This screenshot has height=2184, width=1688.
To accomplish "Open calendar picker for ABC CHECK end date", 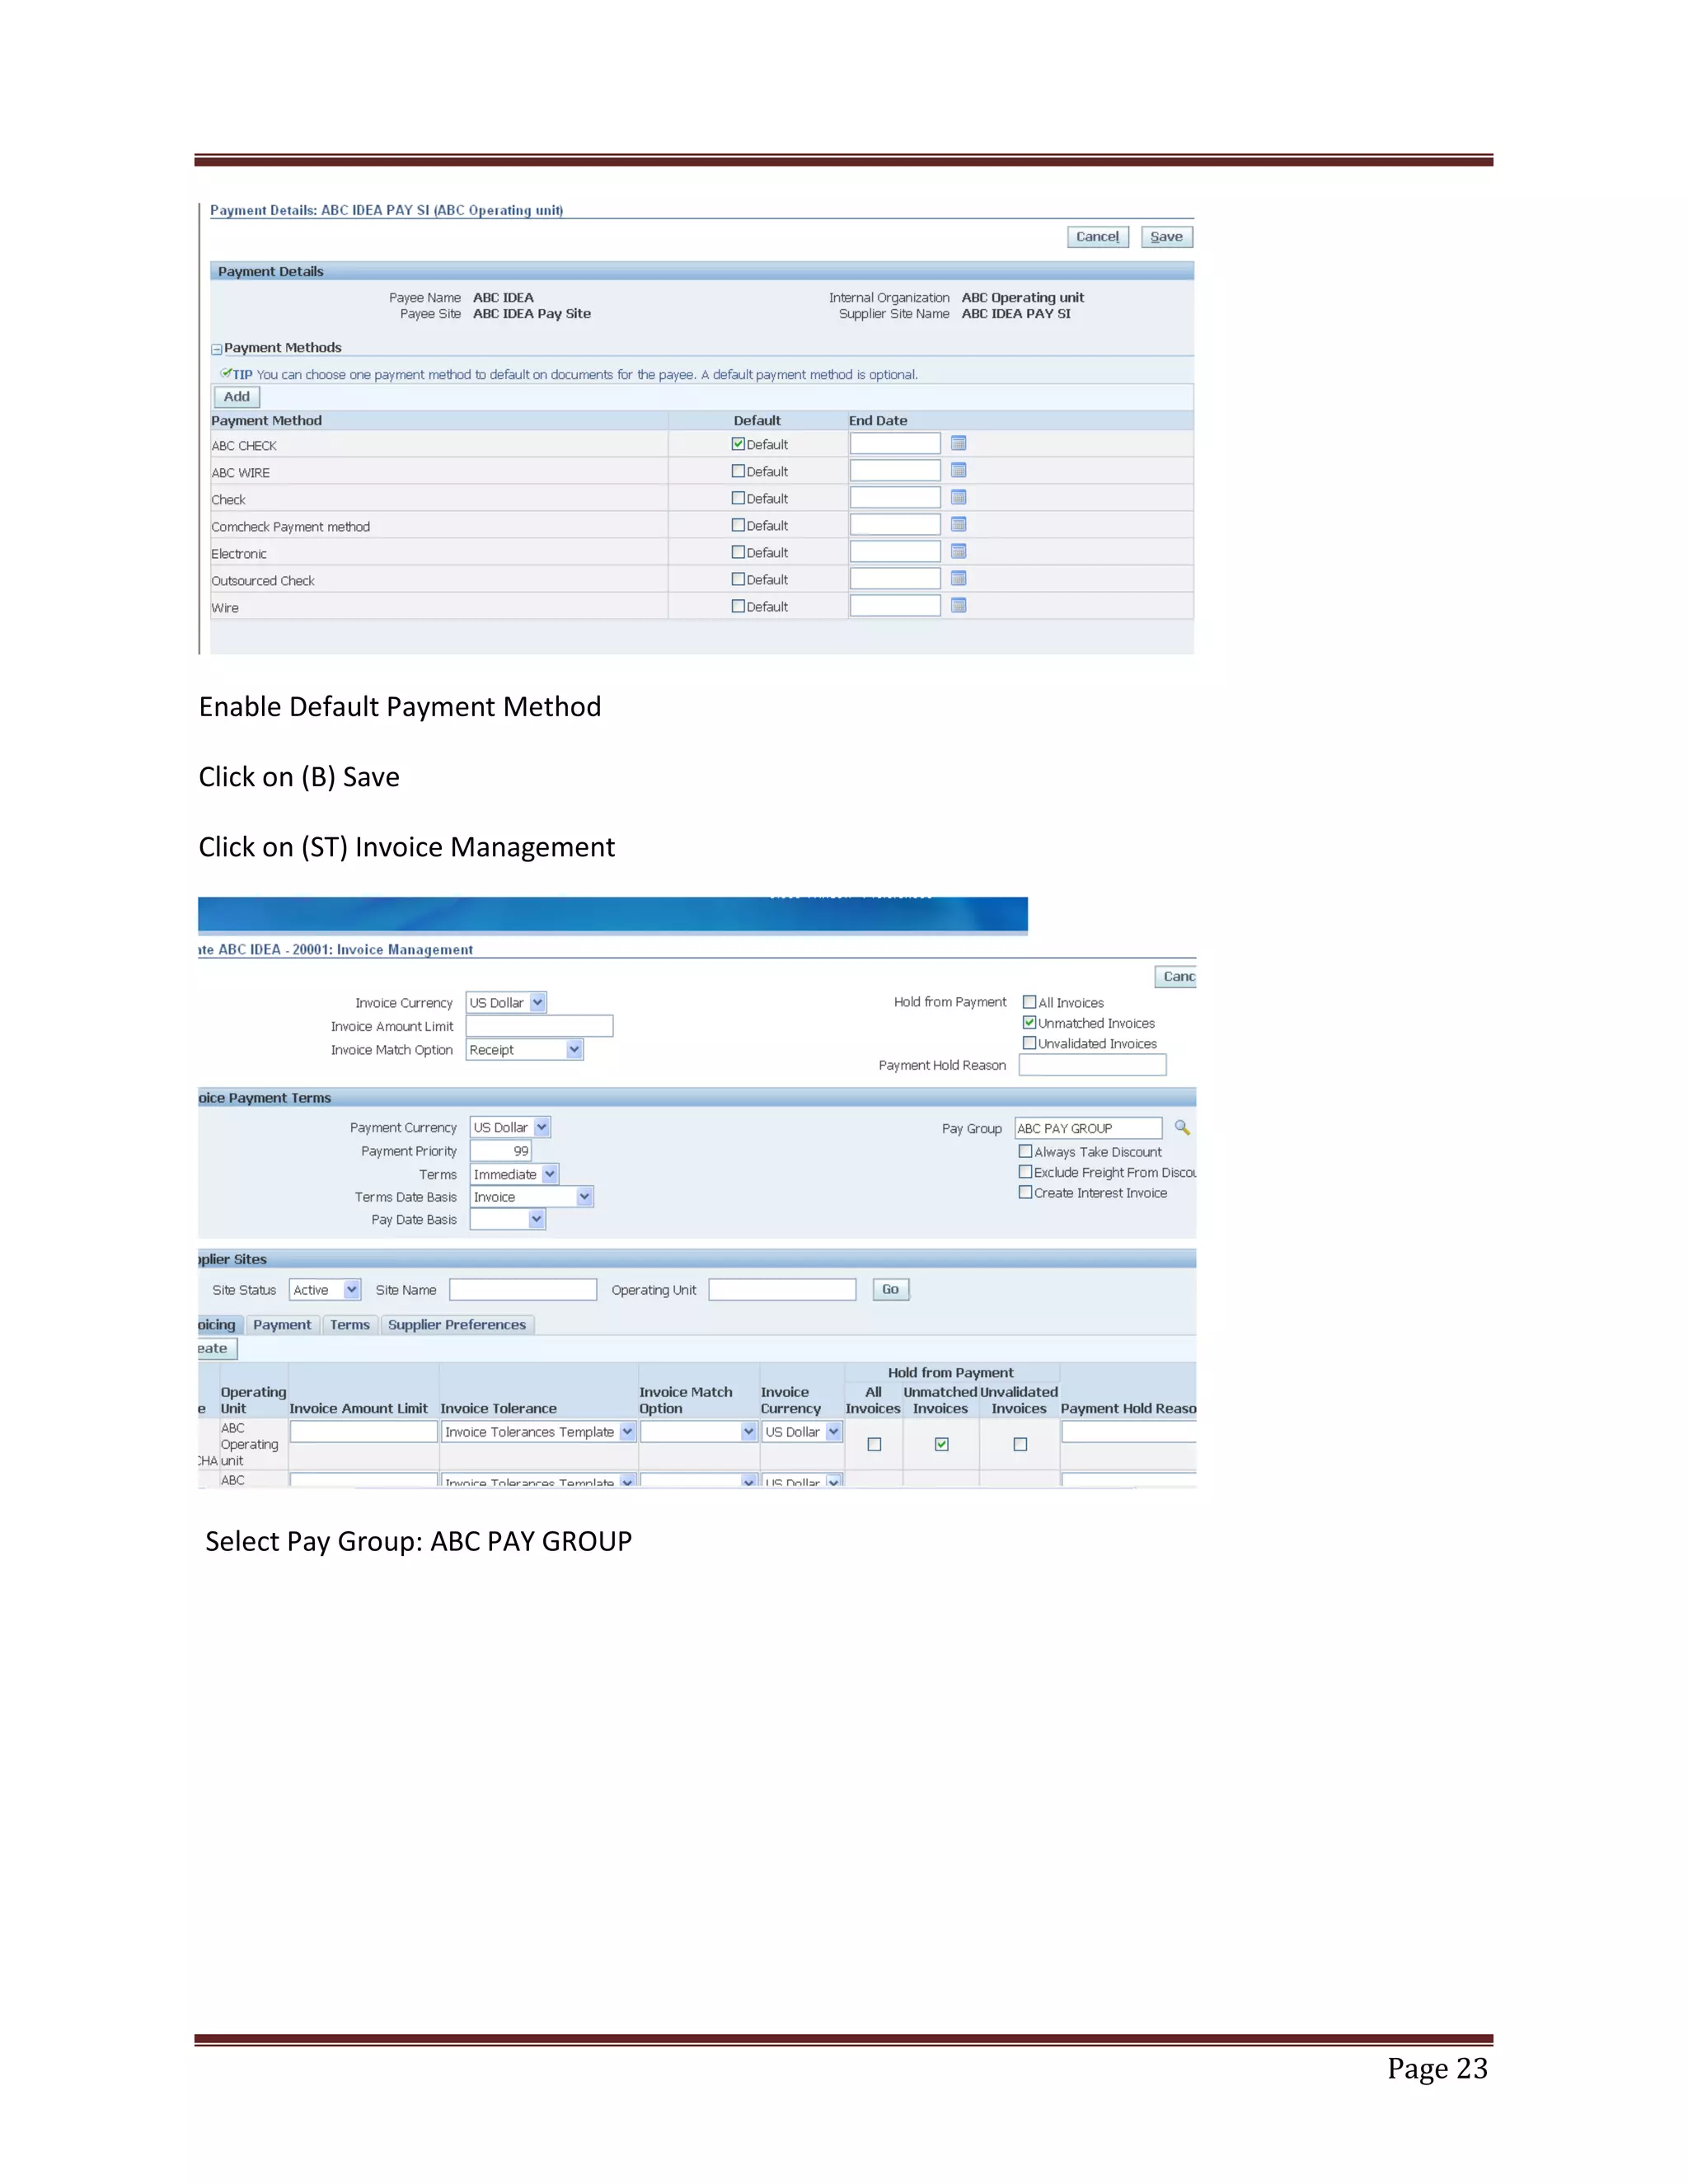I will tap(958, 443).
